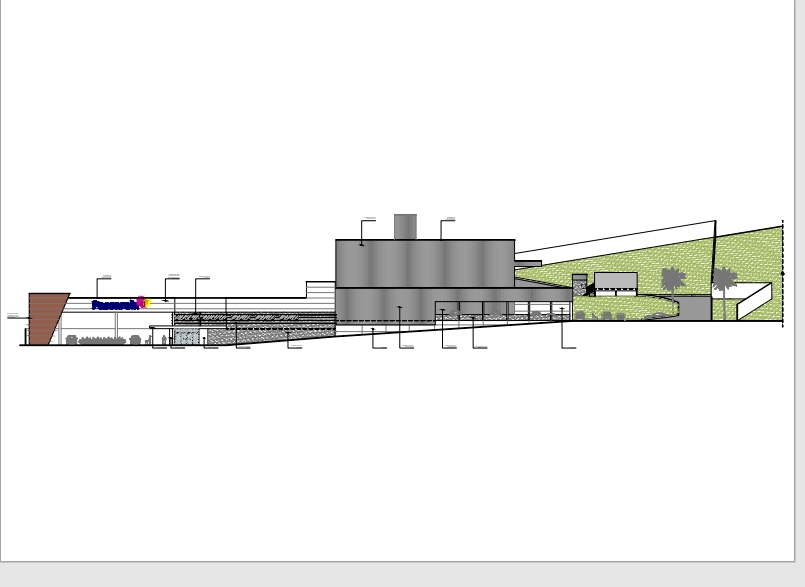This screenshot has width=805, height=587.
Task: Click the blue store name sign
Action: pos(113,305)
